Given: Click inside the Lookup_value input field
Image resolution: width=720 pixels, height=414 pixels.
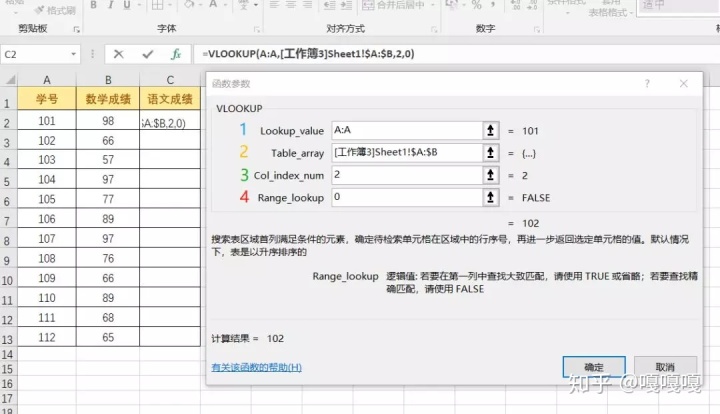Looking at the screenshot, I should [407, 130].
